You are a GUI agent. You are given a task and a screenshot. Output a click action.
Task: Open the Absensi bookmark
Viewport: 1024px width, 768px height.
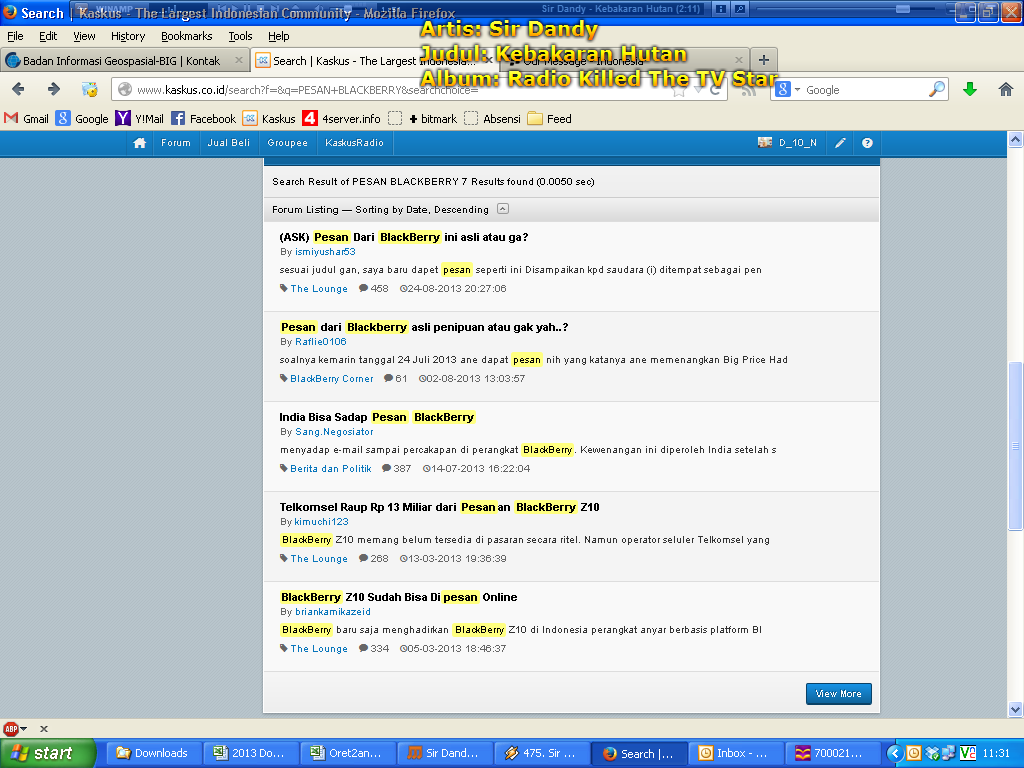point(492,119)
